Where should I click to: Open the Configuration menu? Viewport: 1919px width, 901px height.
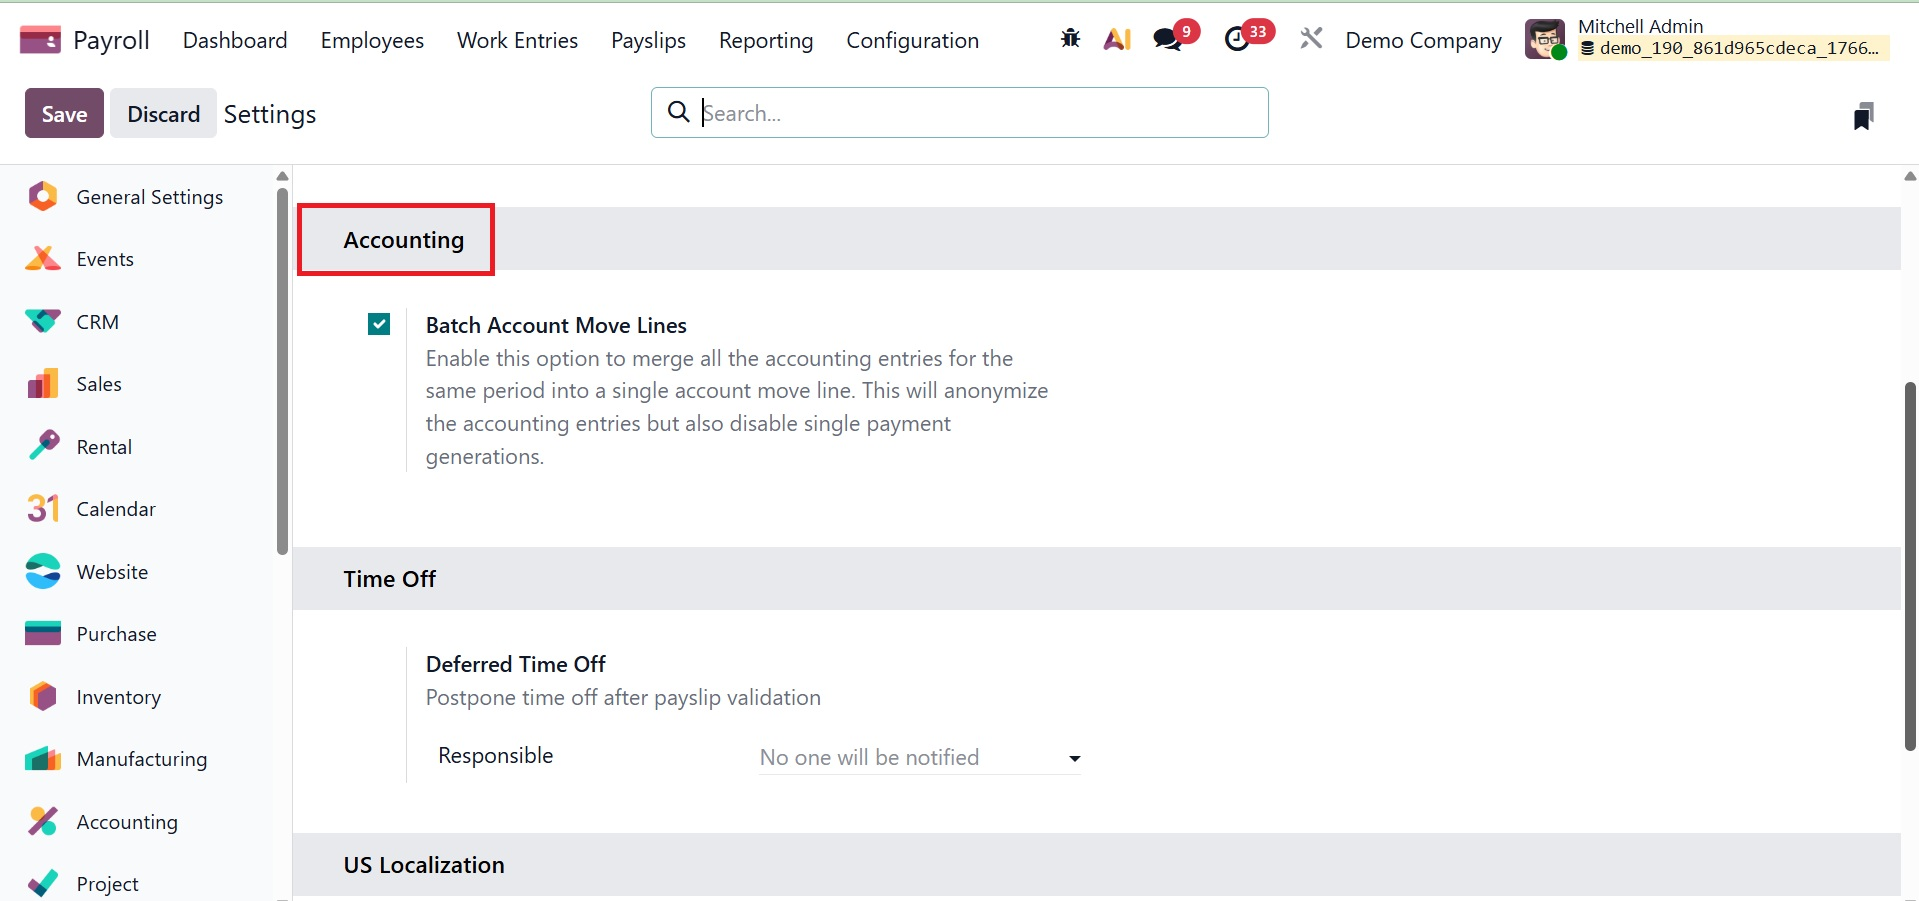(912, 40)
